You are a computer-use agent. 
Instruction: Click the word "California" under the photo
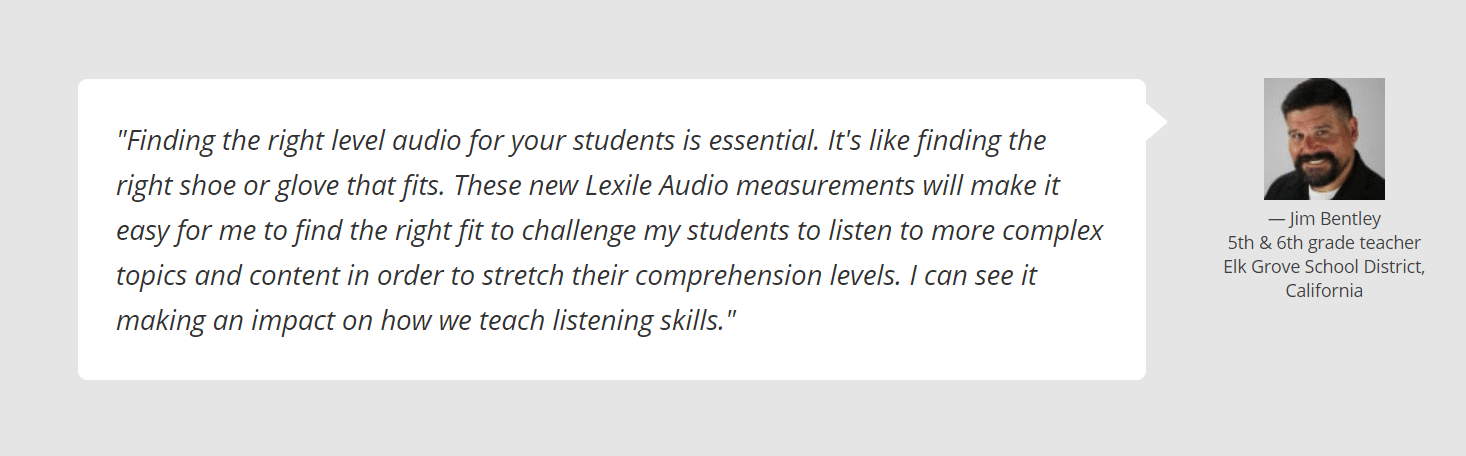point(1324,291)
